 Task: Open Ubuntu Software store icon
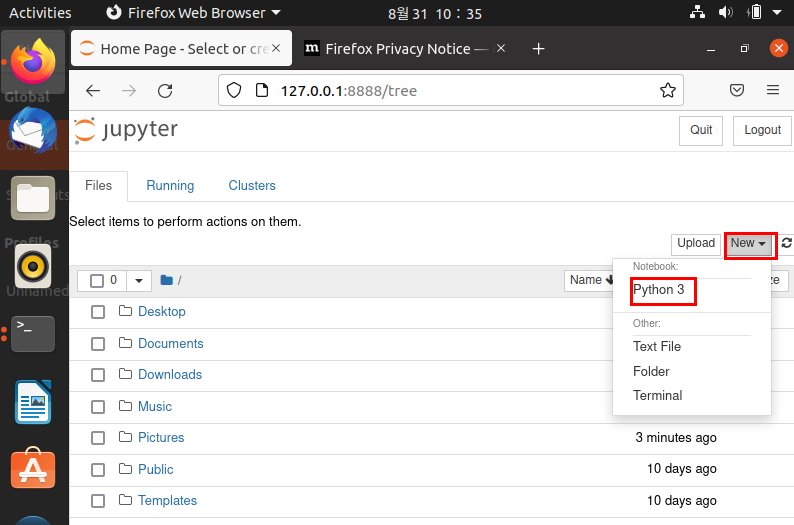33,468
